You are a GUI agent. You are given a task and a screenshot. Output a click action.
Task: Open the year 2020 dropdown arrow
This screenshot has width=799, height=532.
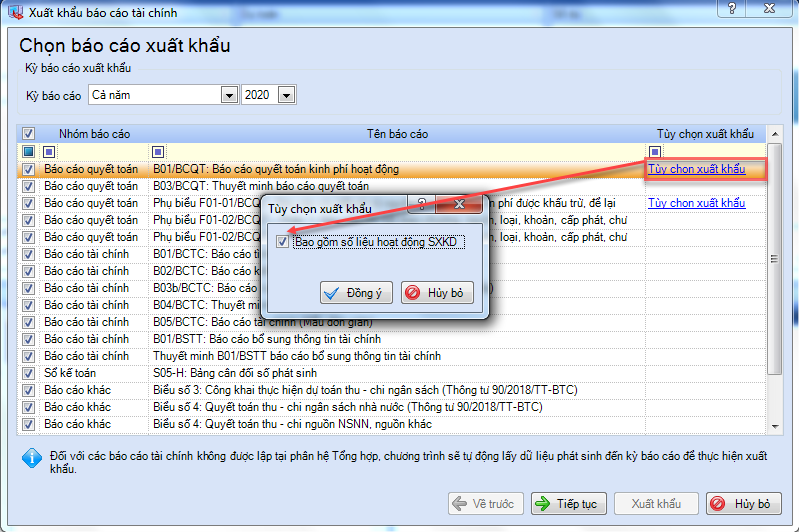286,95
